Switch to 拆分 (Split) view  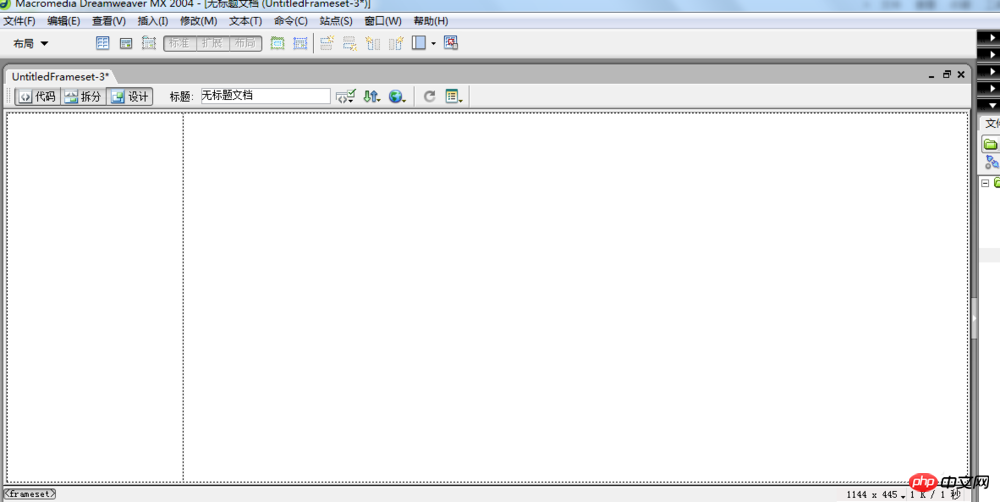pos(83,97)
